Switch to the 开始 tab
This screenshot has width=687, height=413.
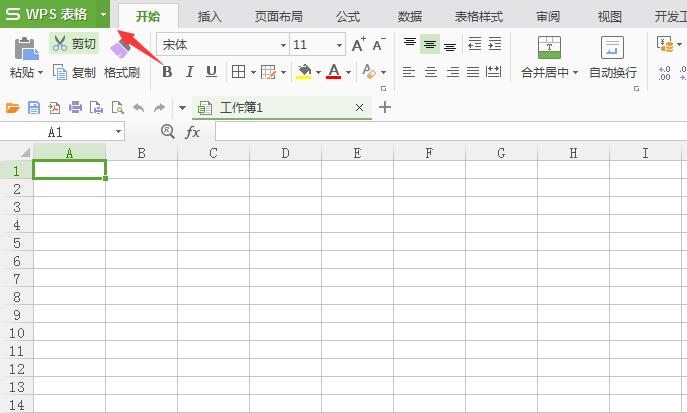click(x=148, y=16)
